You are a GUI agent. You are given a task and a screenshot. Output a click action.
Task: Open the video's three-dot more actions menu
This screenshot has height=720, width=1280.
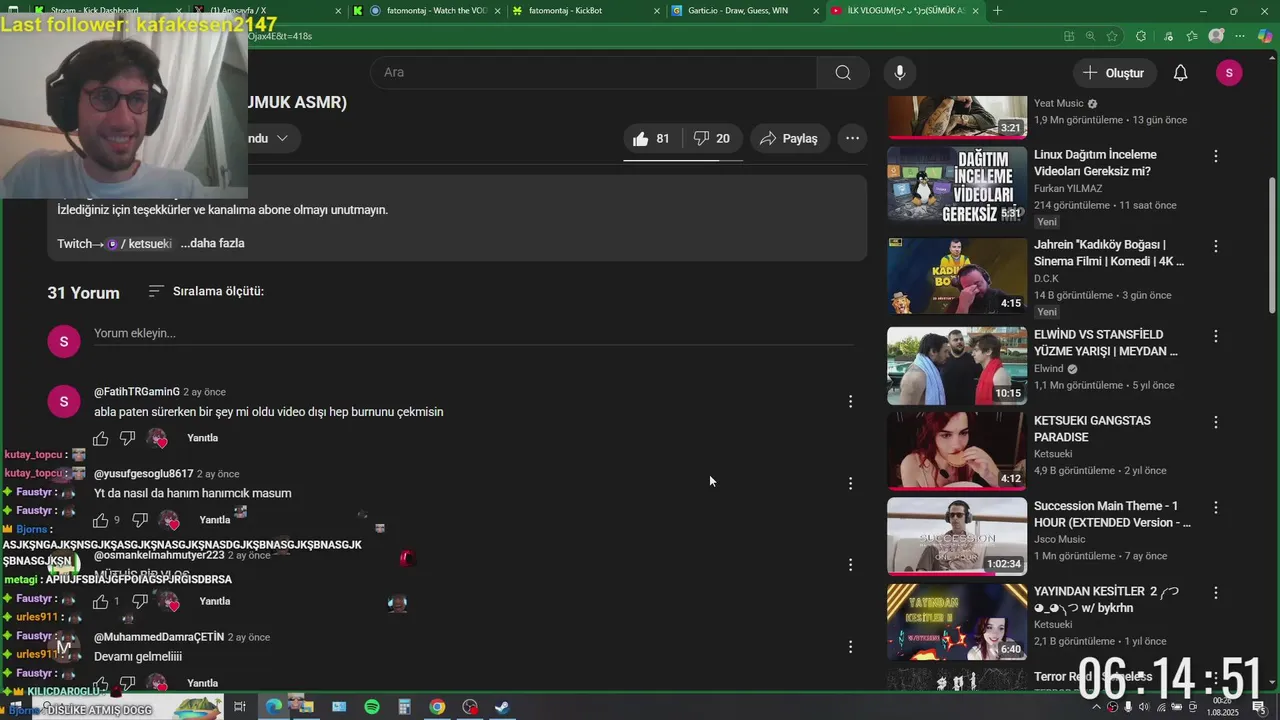click(852, 139)
